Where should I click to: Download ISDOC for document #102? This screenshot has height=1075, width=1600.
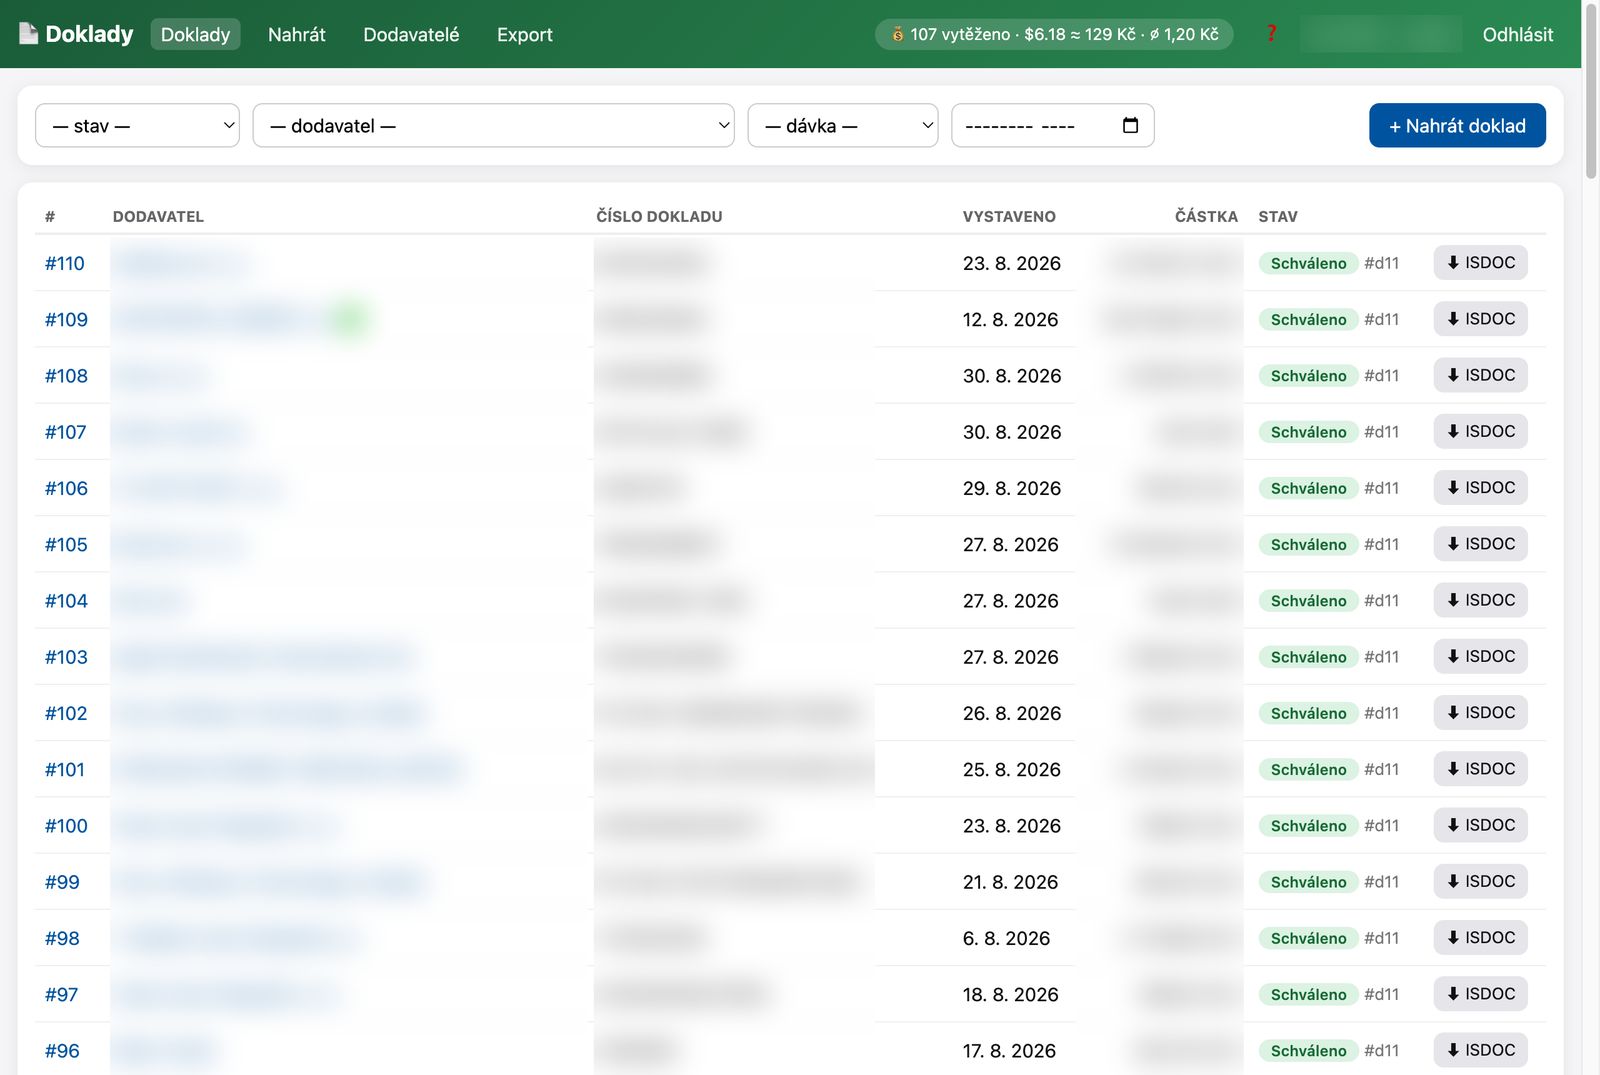pyautogui.click(x=1480, y=713)
